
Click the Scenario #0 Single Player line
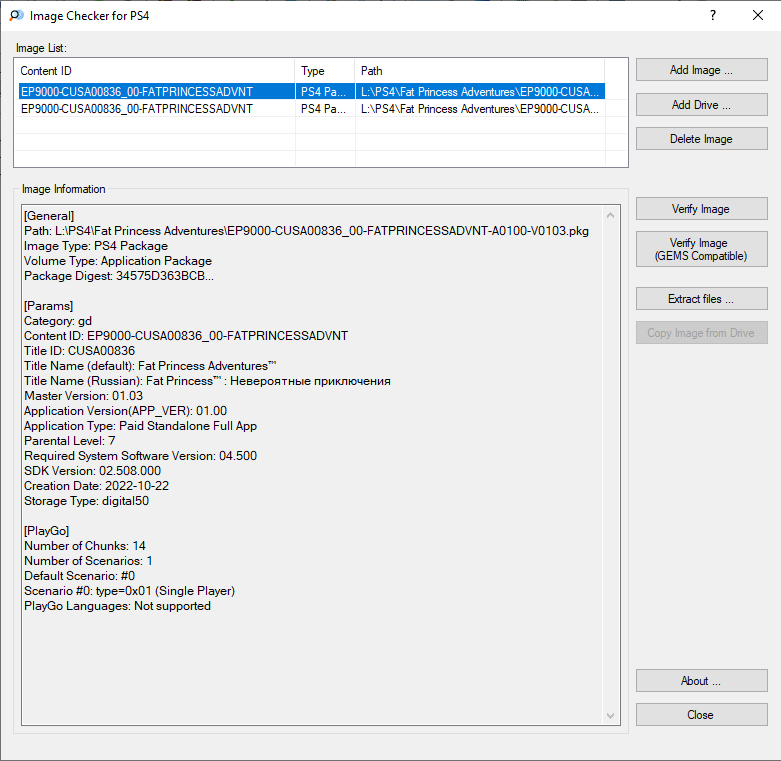130,591
